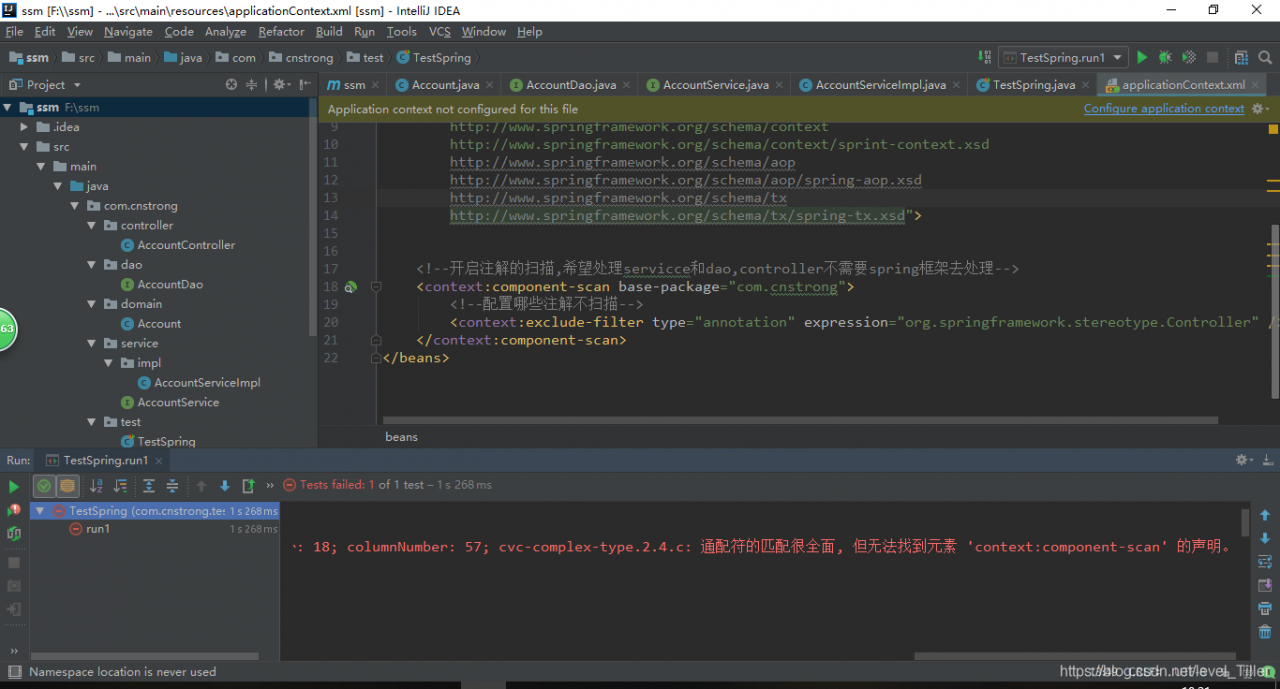1280x689 pixels.
Task: Select the cnstrong breadcrumb in navigation bar
Action: [301, 58]
